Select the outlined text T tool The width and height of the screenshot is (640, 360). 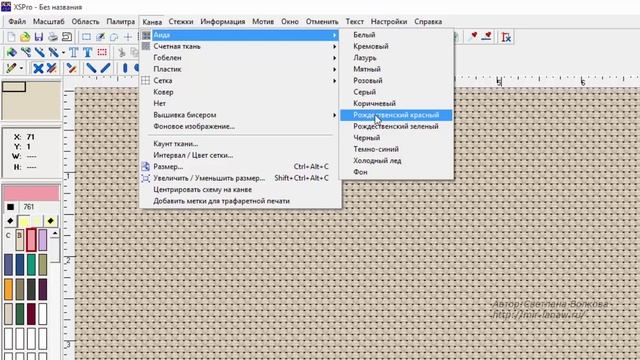point(73,52)
